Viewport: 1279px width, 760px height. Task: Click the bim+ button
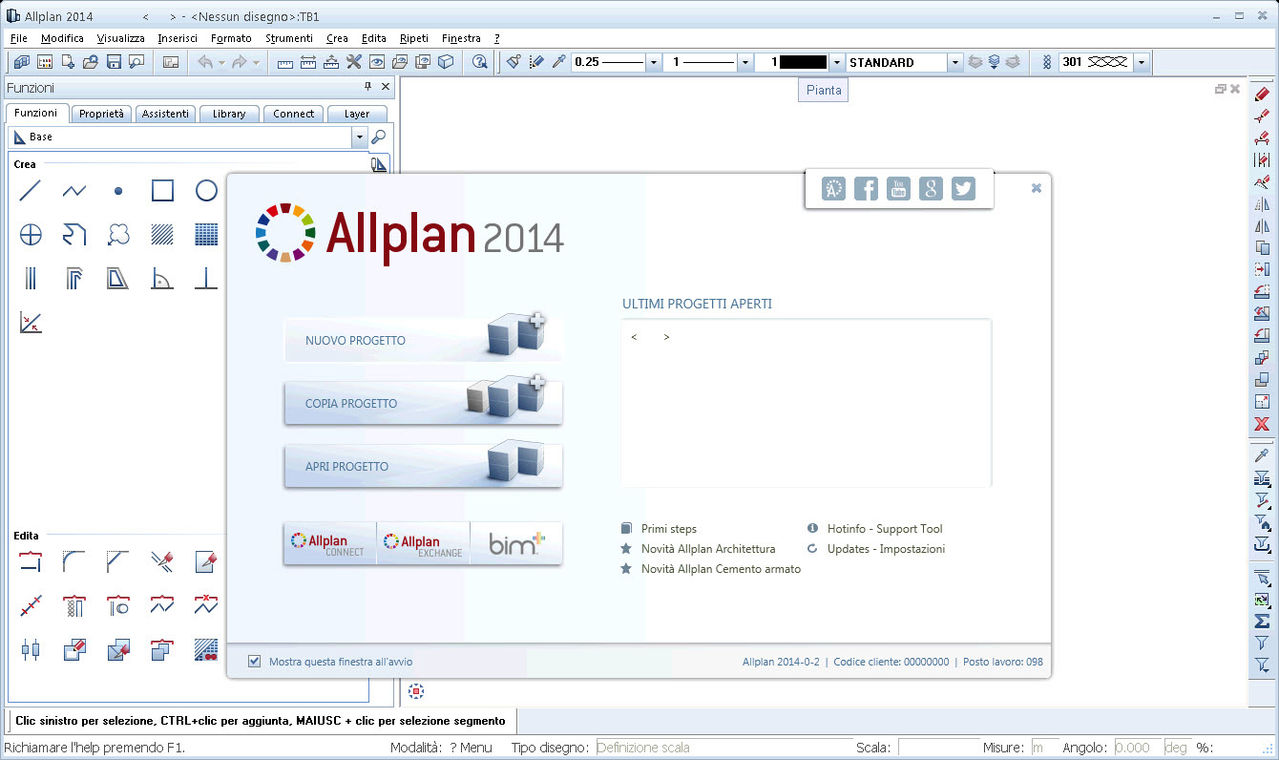pos(516,543)
